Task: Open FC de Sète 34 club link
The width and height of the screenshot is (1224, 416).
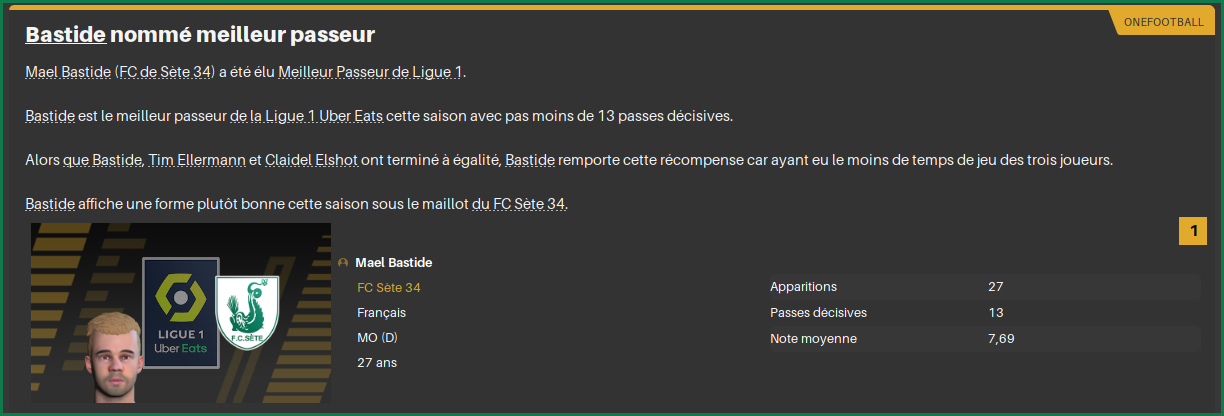Action: click(x=165, y=73)
